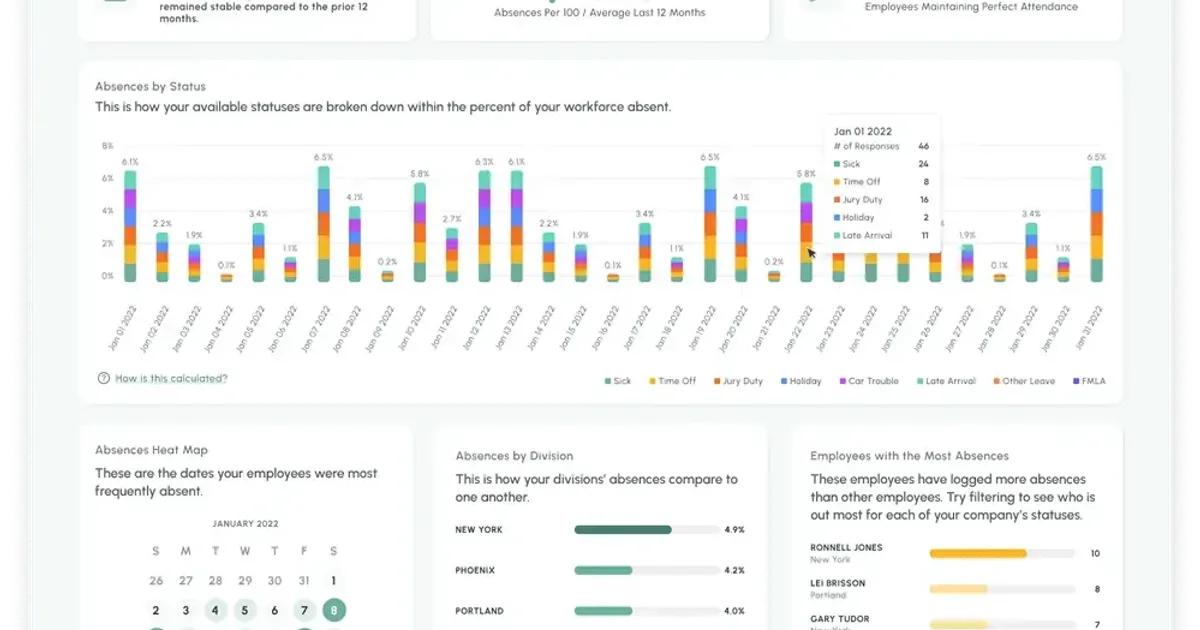1200x630 pixels.
Task: Select January 3 on heat map calendar
Action: pyautogui.click(x=186, y=610)
